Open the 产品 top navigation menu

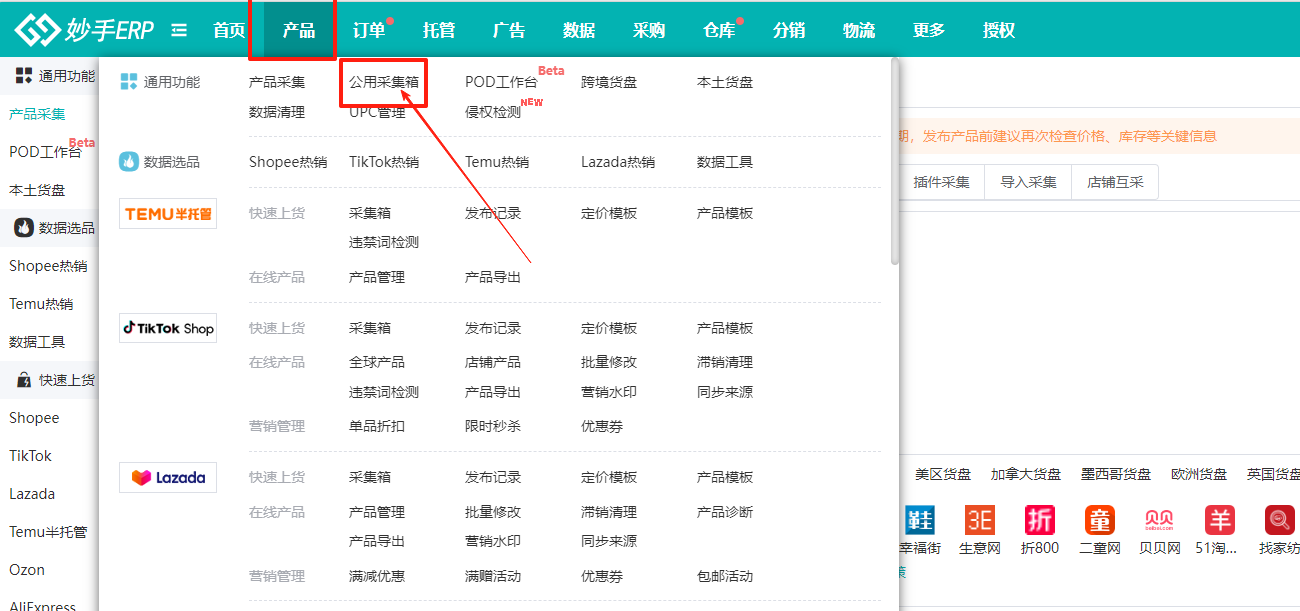tap(299, 30)
